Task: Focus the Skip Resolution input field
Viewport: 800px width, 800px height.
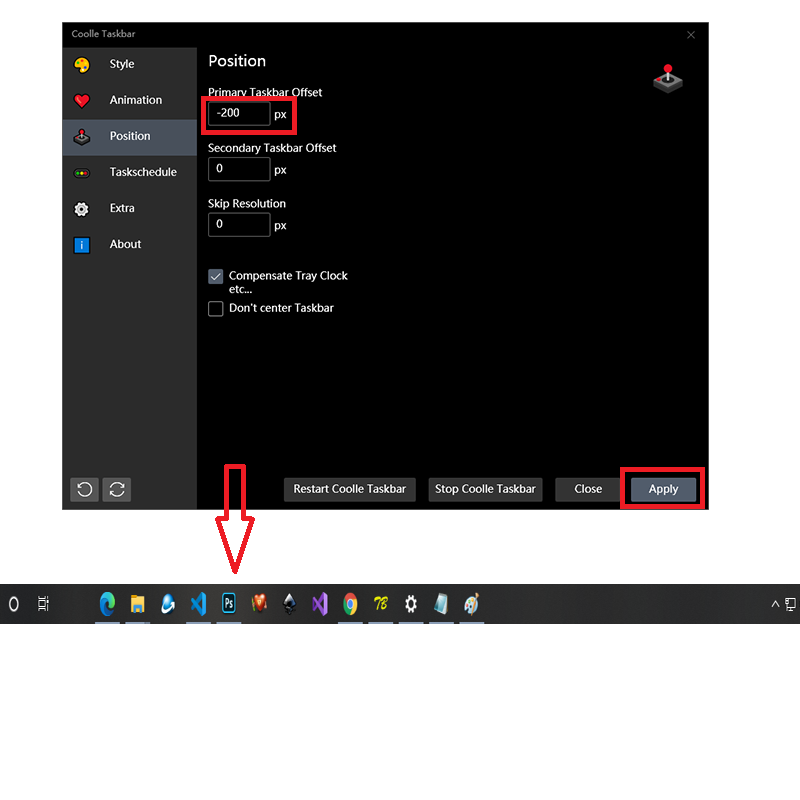Action: coord(239,225)
